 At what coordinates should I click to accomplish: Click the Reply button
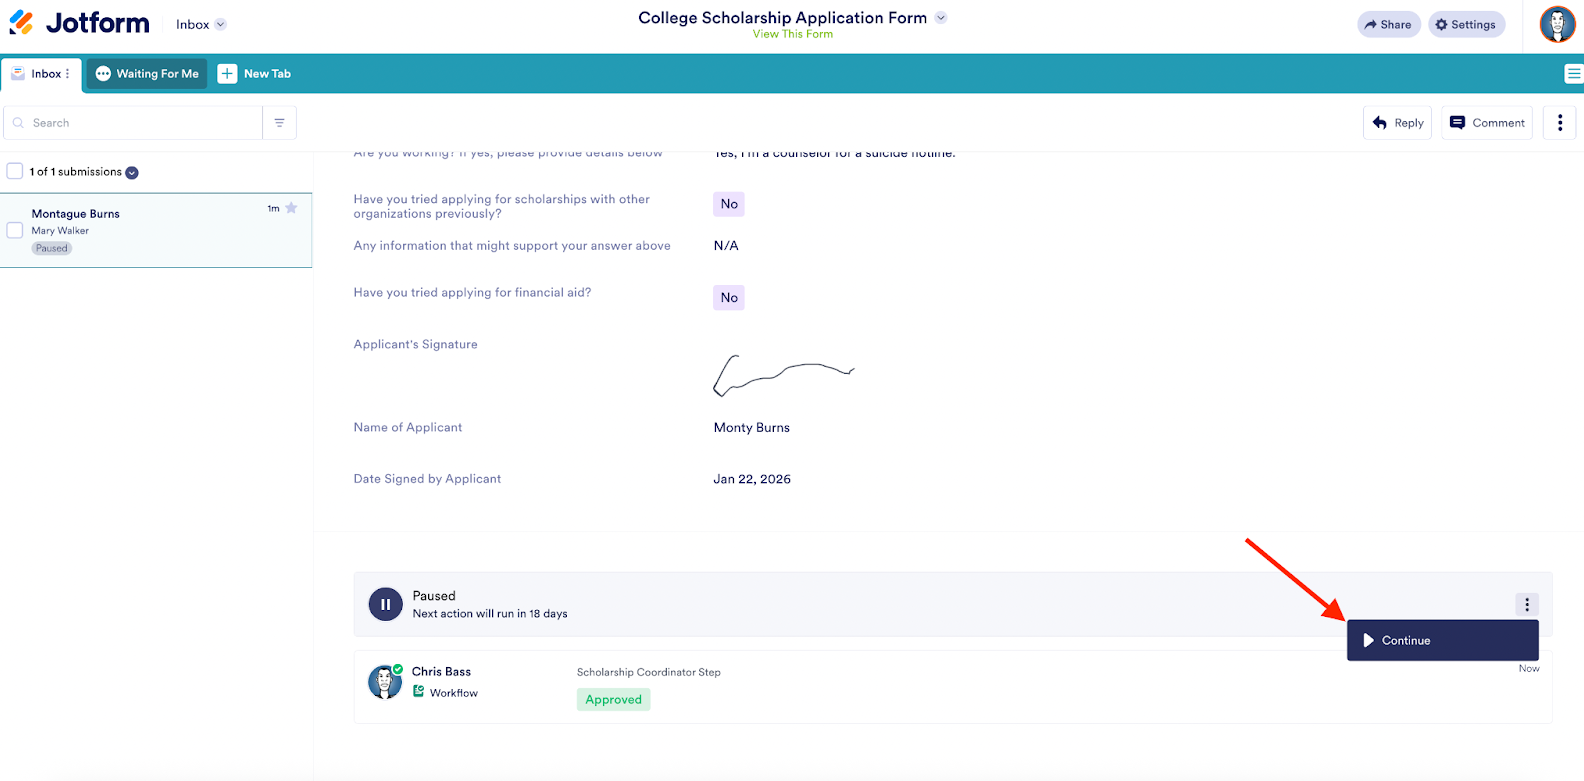pyautogui.click(x=1397, y=123)
